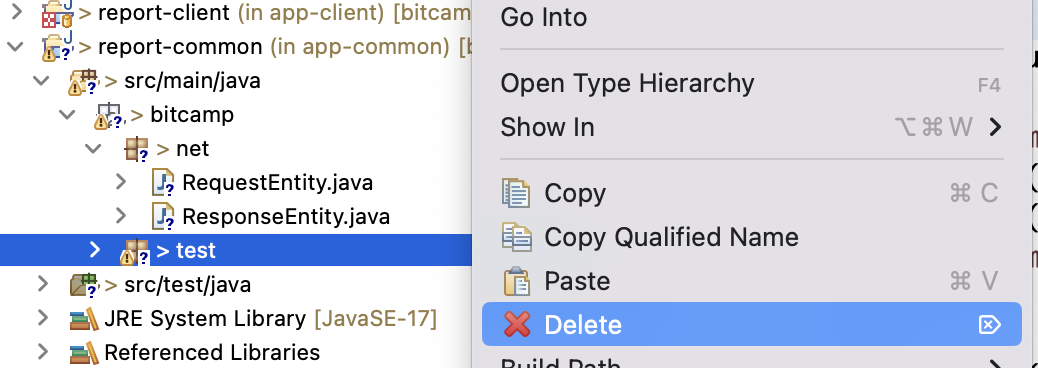The height and width of the screenshot is (368, 1038).
Task: Click the JRE System Library icon
Action: [x=84, y=319]
